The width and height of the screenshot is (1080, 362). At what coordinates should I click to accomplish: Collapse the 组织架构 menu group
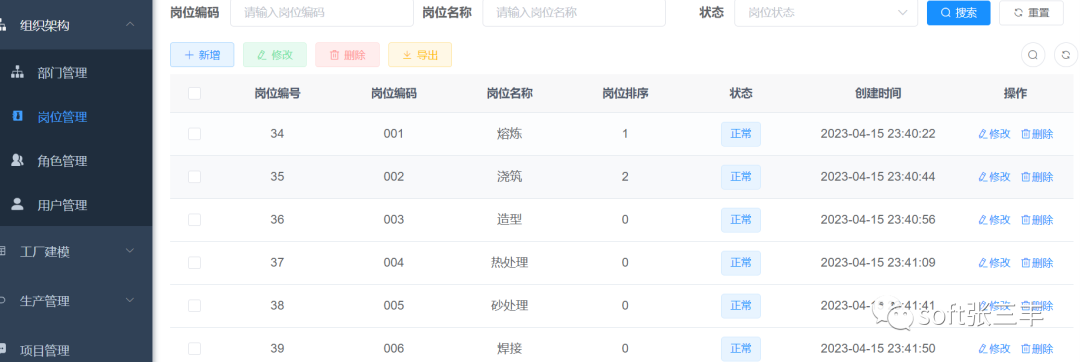(129, 25)
